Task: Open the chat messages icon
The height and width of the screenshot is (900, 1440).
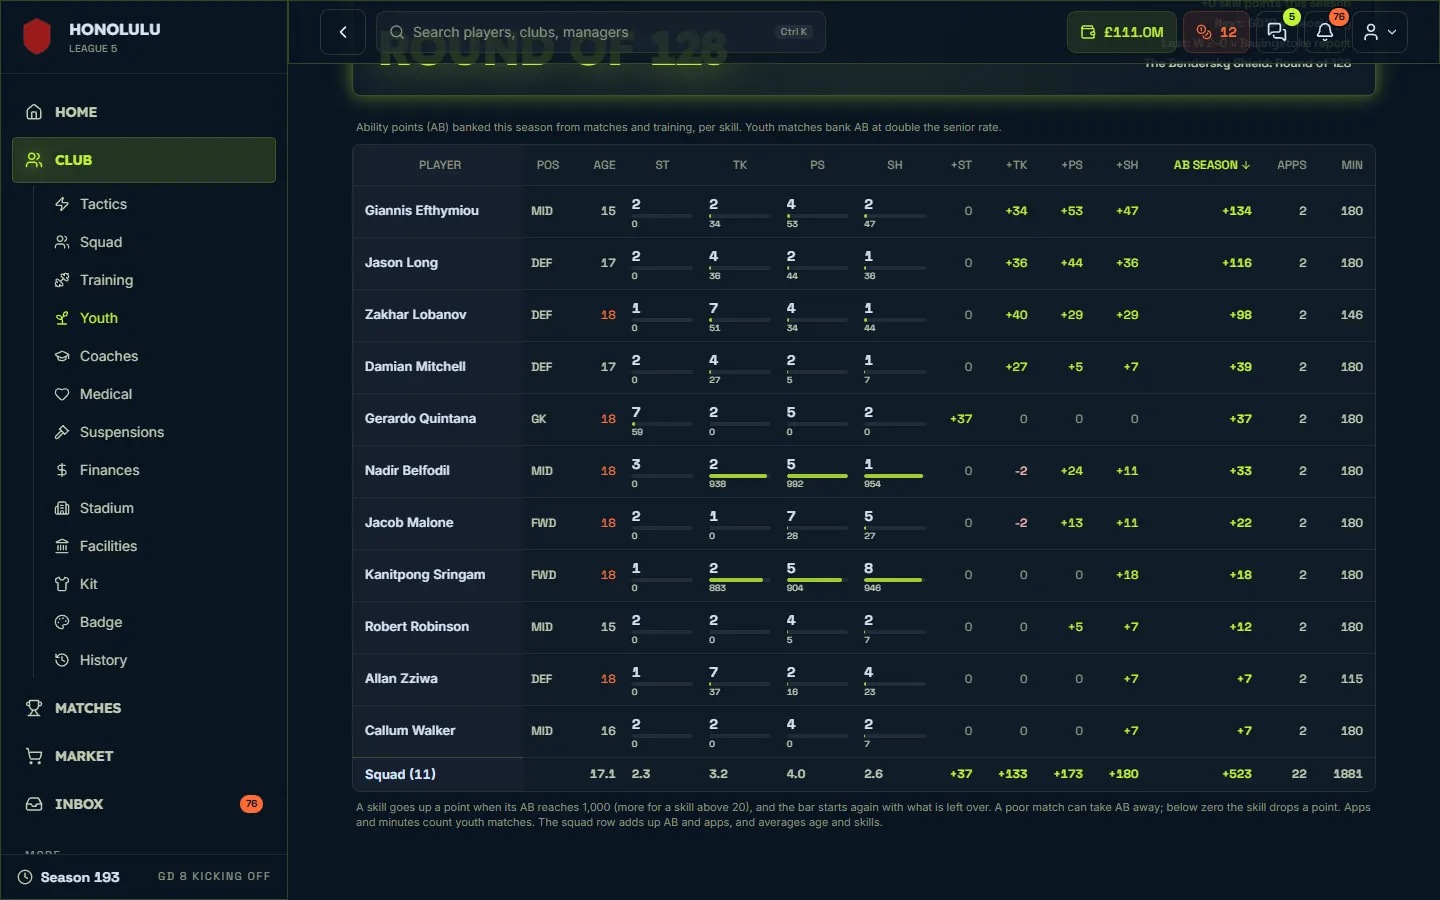Action: pyautogui.click(x=1277, y=32)
